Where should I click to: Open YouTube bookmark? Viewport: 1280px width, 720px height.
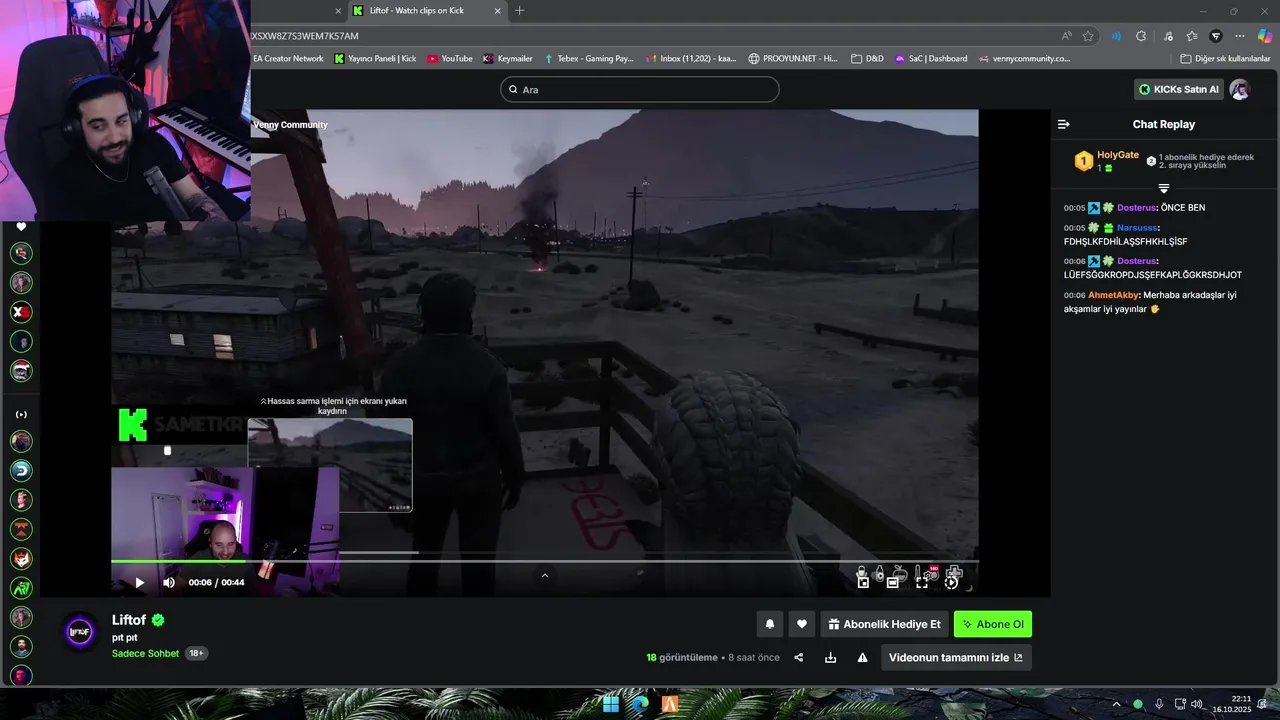point(450,59)
